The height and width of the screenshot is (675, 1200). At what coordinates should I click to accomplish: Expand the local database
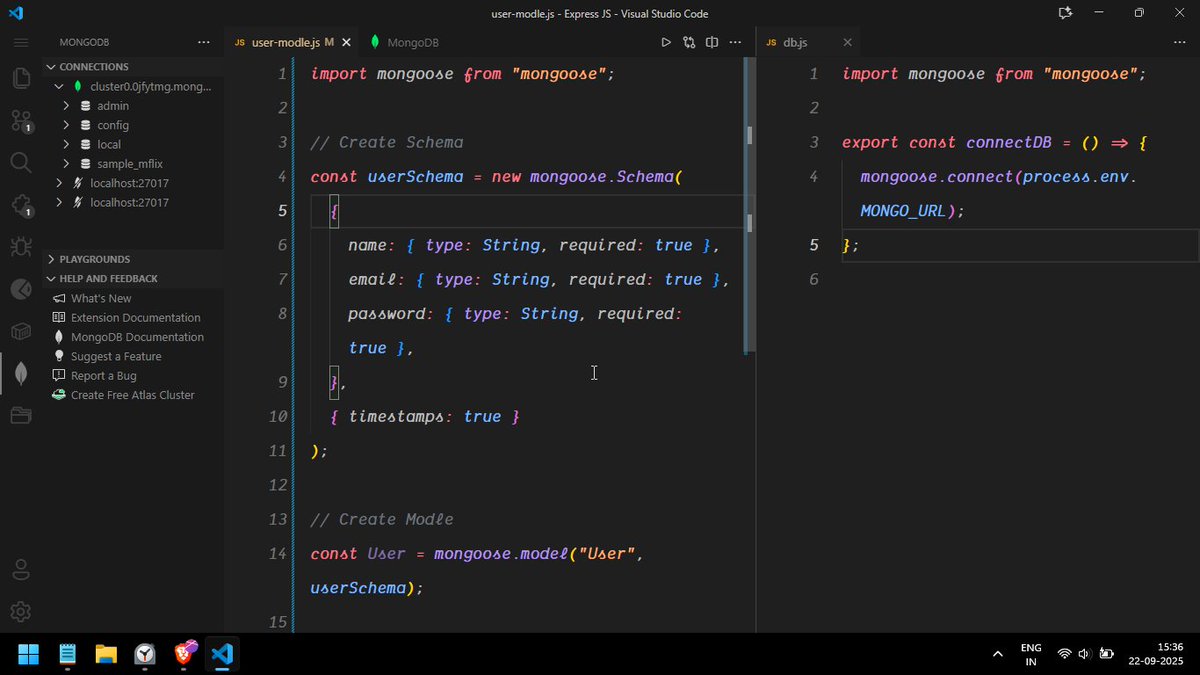(66, 144)
